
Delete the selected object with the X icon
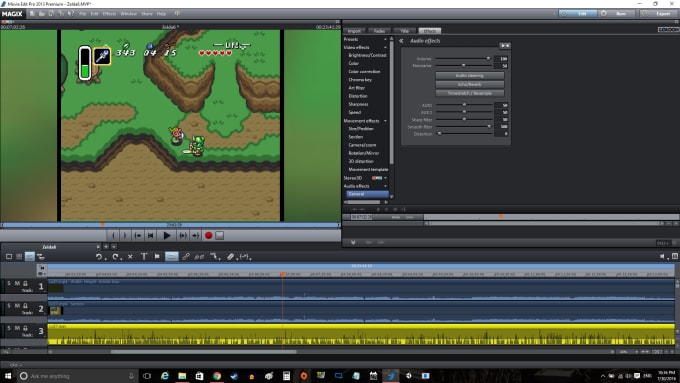(x=130, y=257)
